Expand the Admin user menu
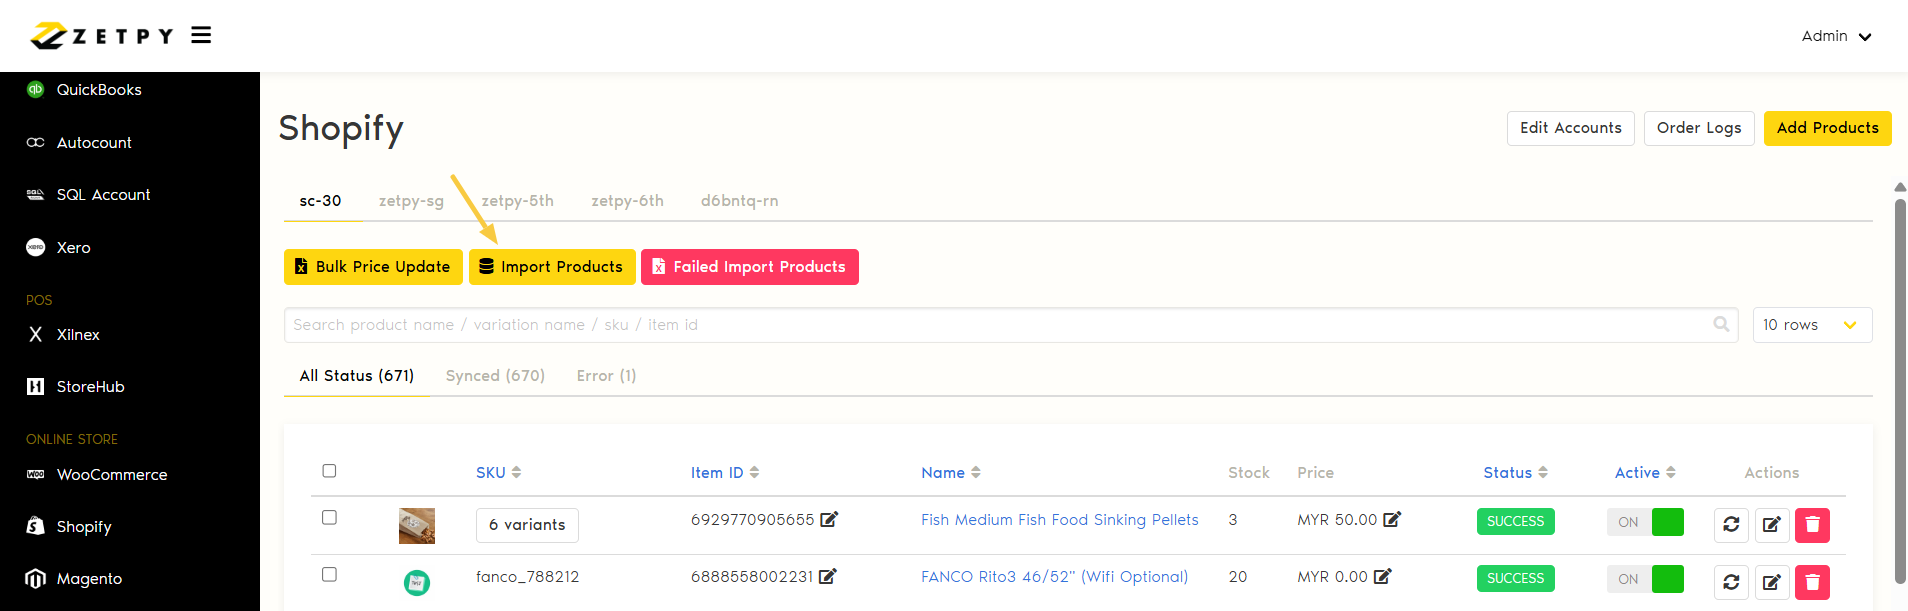 point(1836,36)
